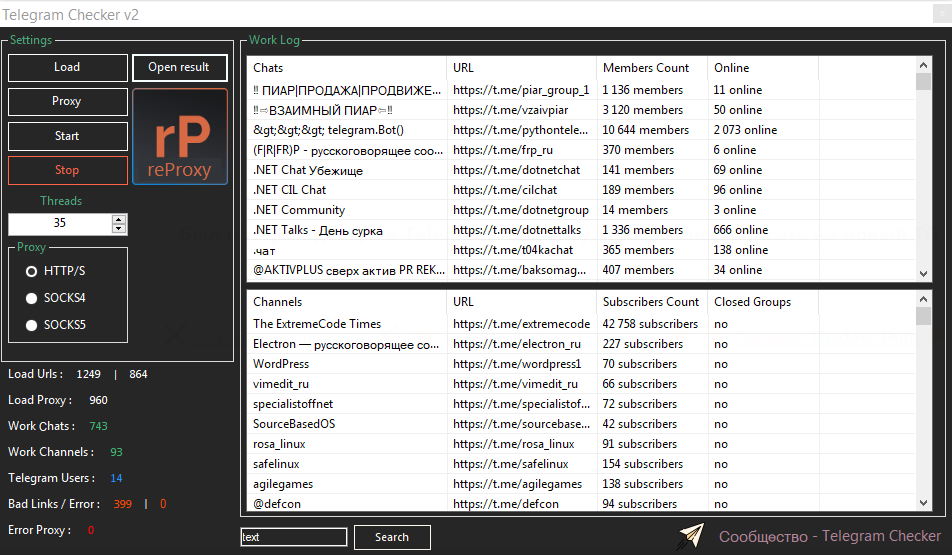Select the .NET Community chat row

(x=581, y=210)
